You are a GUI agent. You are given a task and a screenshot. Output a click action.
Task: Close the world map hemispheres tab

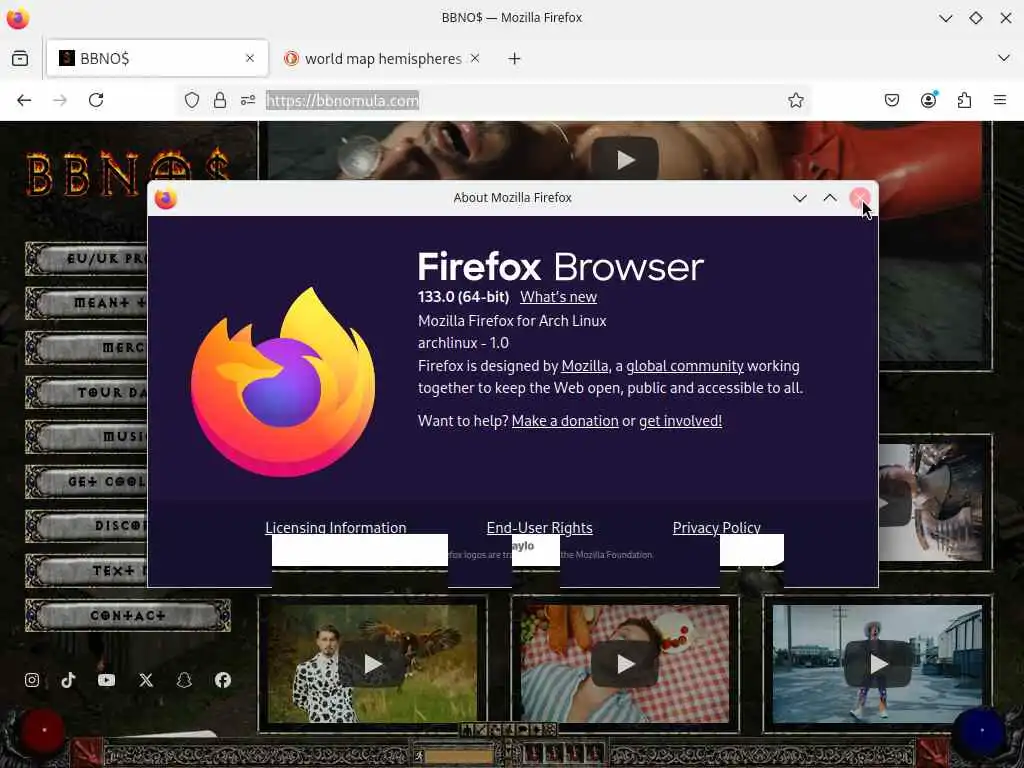tap(475, 58)
